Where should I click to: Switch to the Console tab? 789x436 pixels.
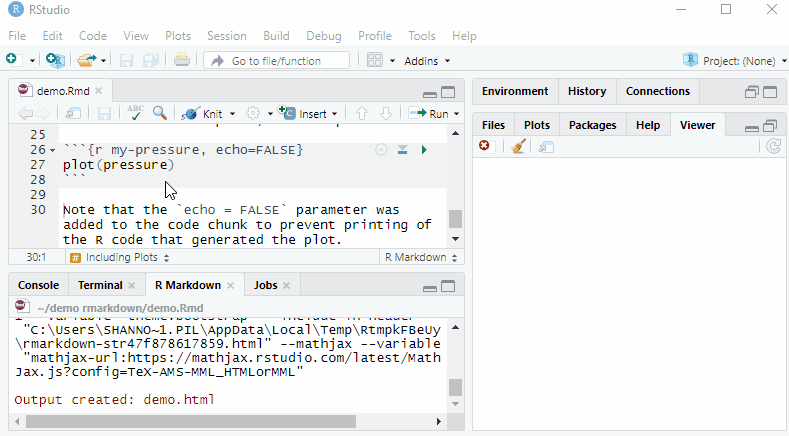[x=38, y=285]
